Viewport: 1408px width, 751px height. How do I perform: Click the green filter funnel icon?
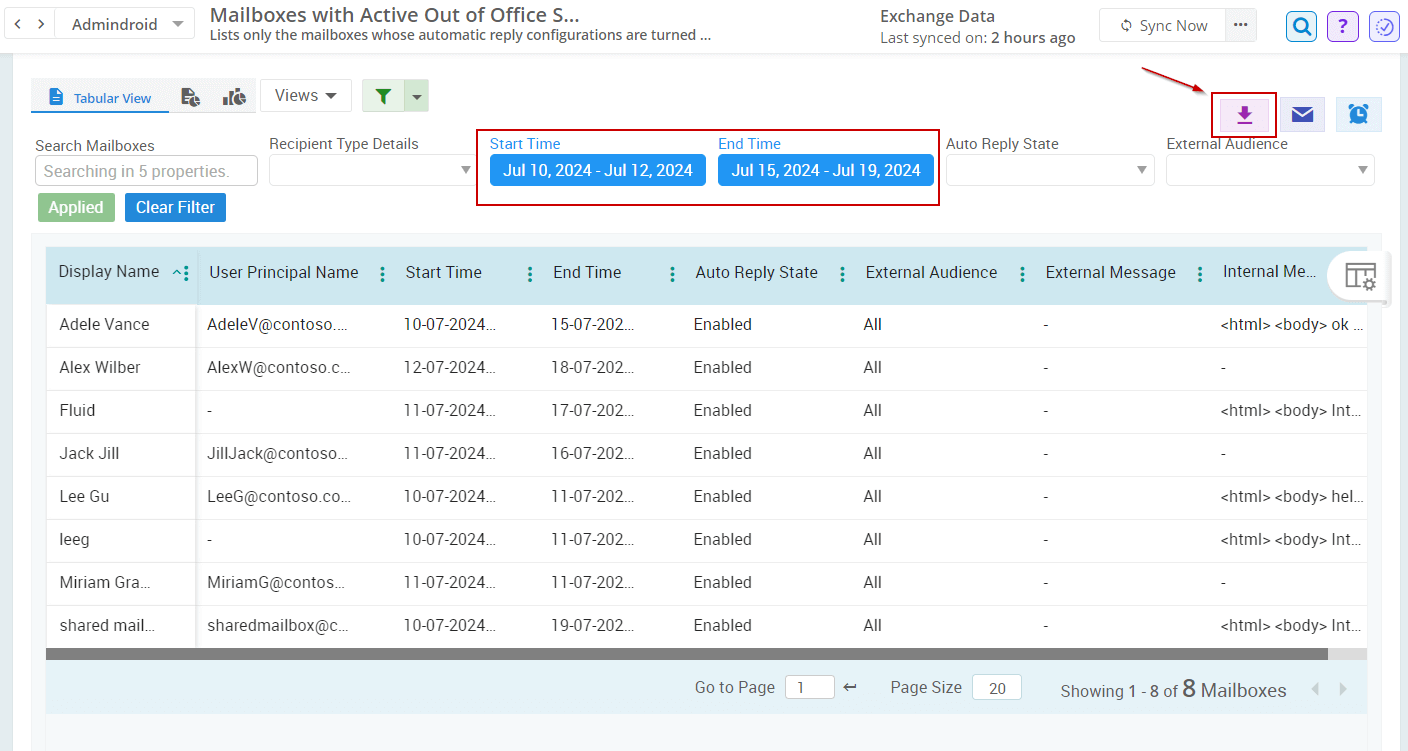(x=383, y=96)
